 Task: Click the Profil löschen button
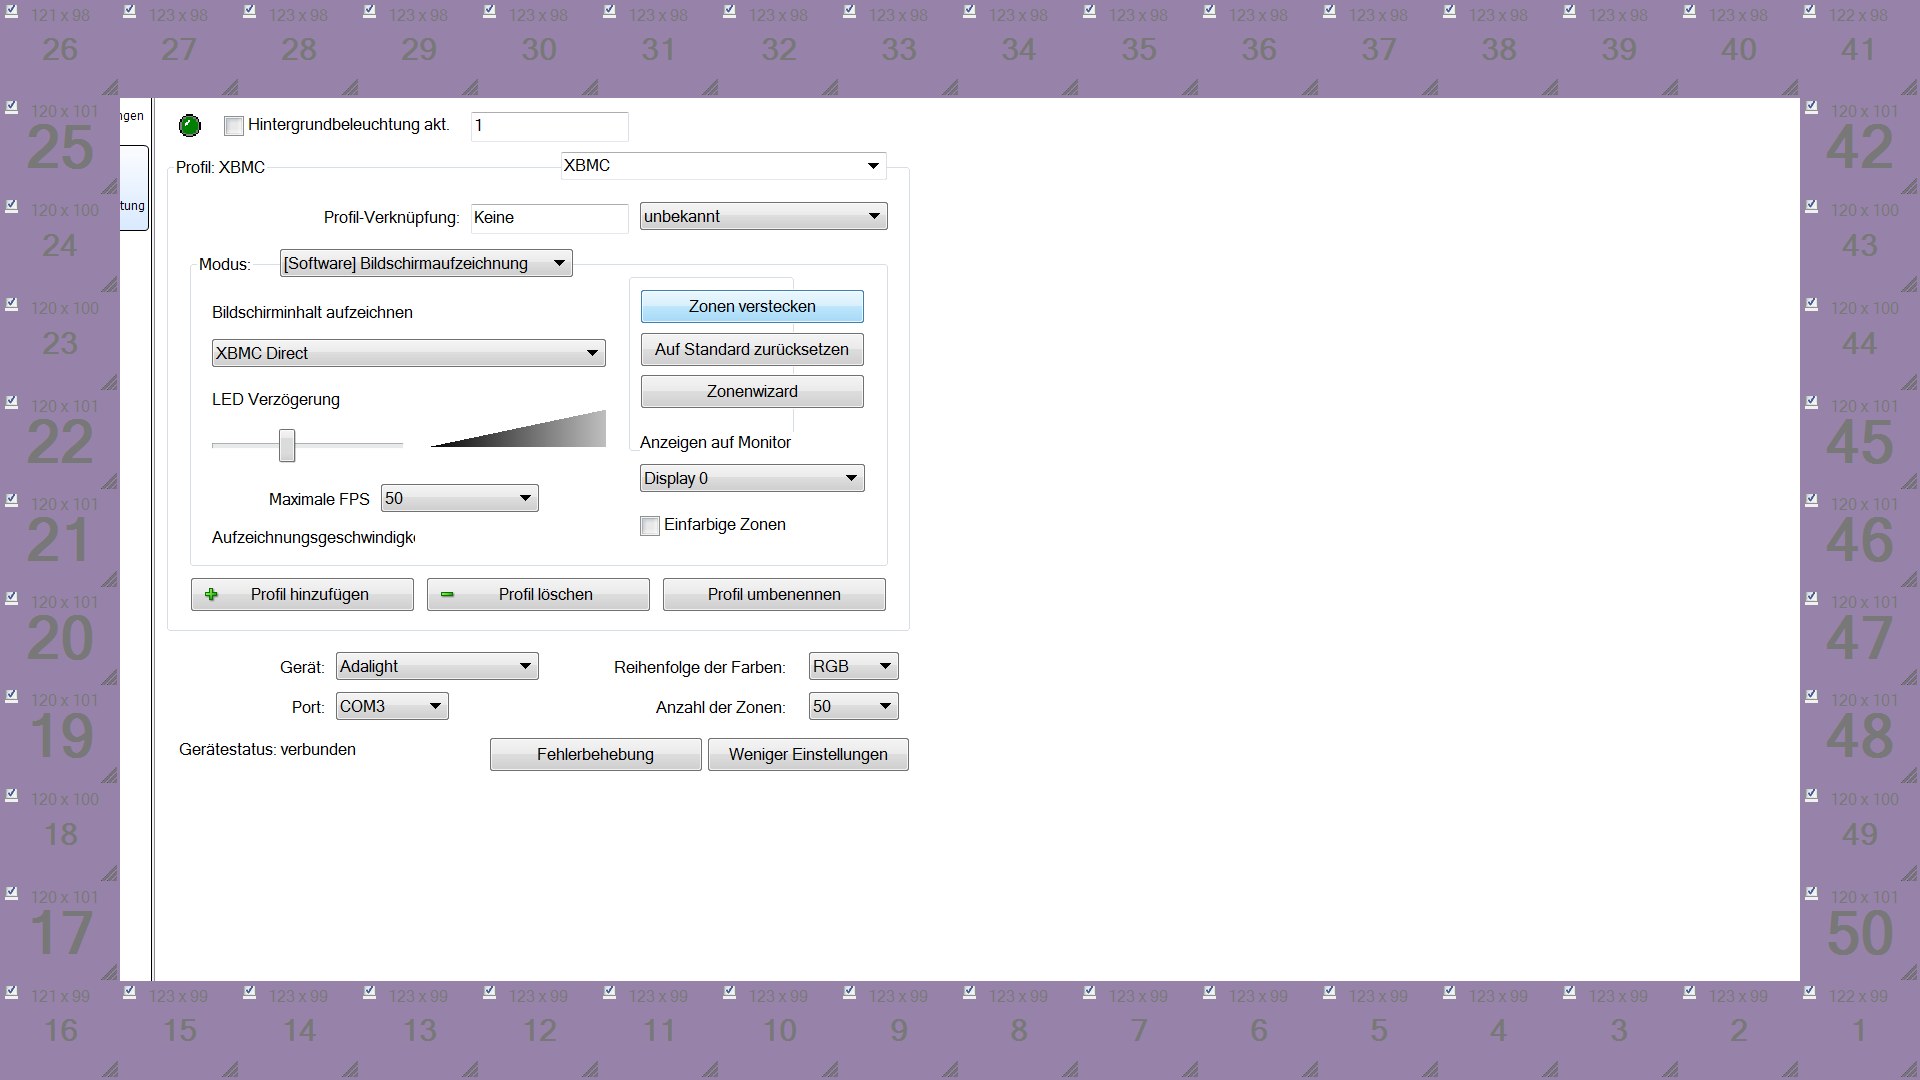538,594
